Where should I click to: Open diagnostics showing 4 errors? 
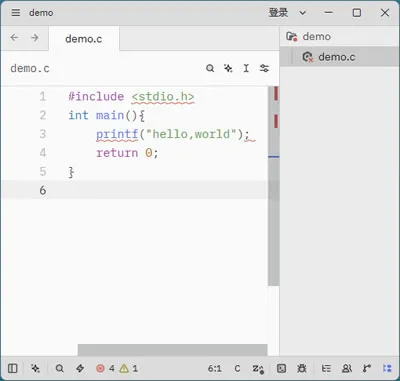[105, 368]
